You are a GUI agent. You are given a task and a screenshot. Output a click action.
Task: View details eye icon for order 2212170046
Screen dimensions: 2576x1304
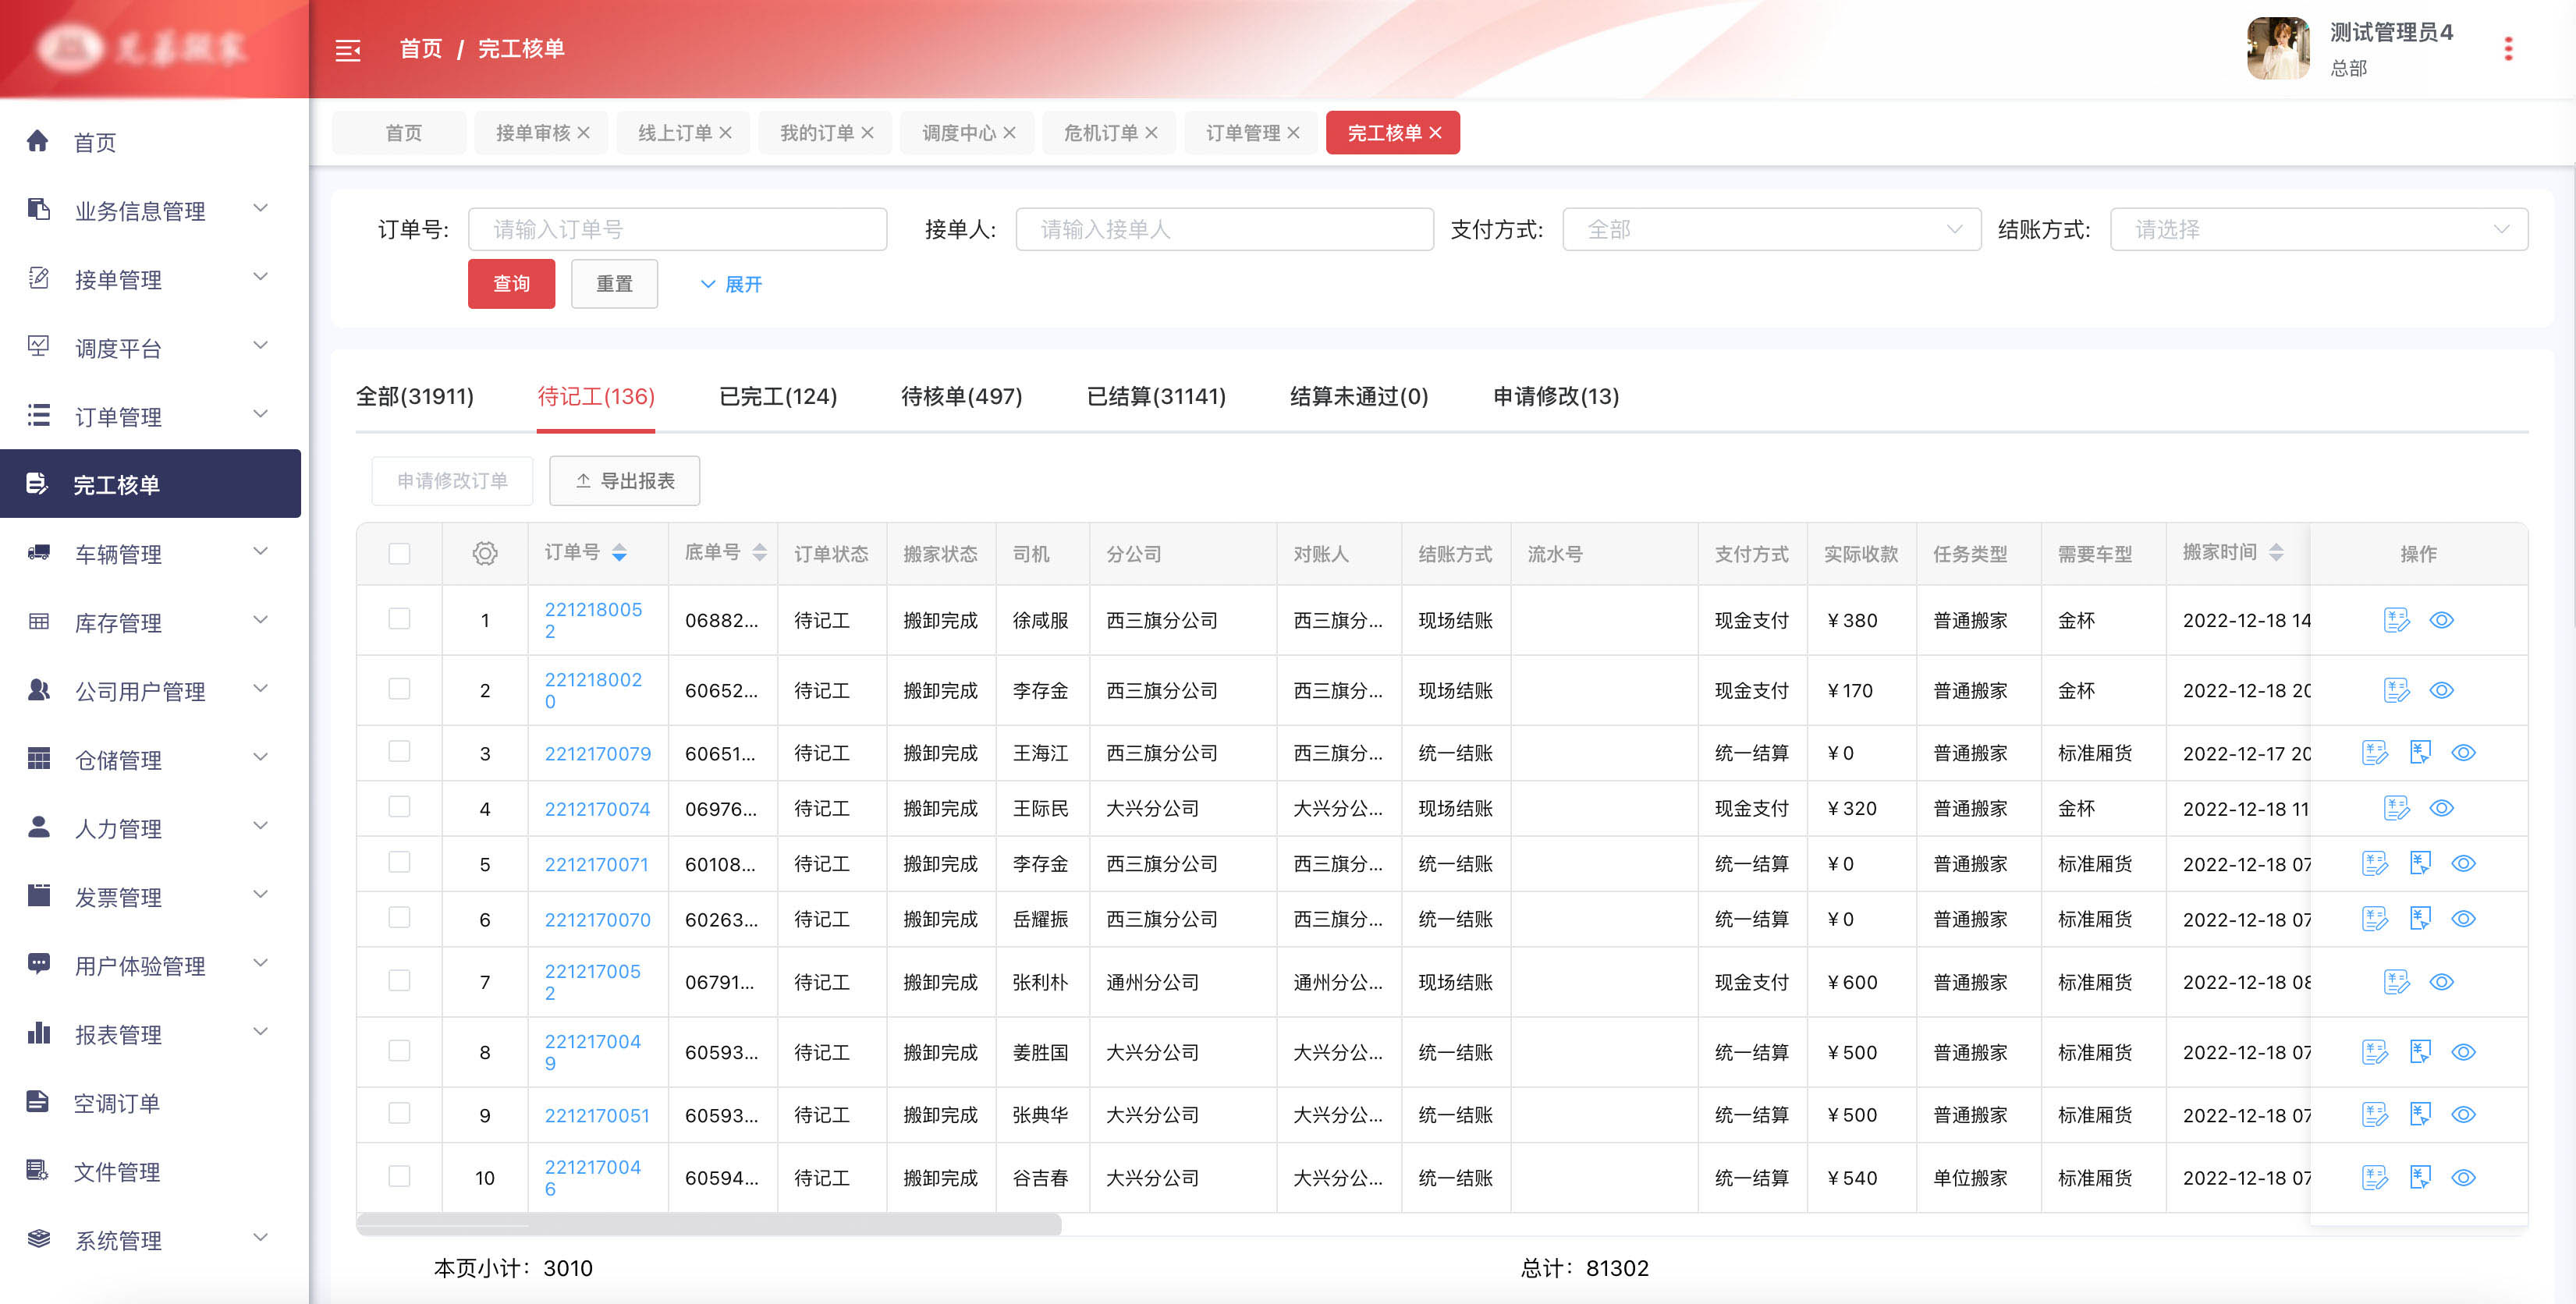(2463, 1177)
